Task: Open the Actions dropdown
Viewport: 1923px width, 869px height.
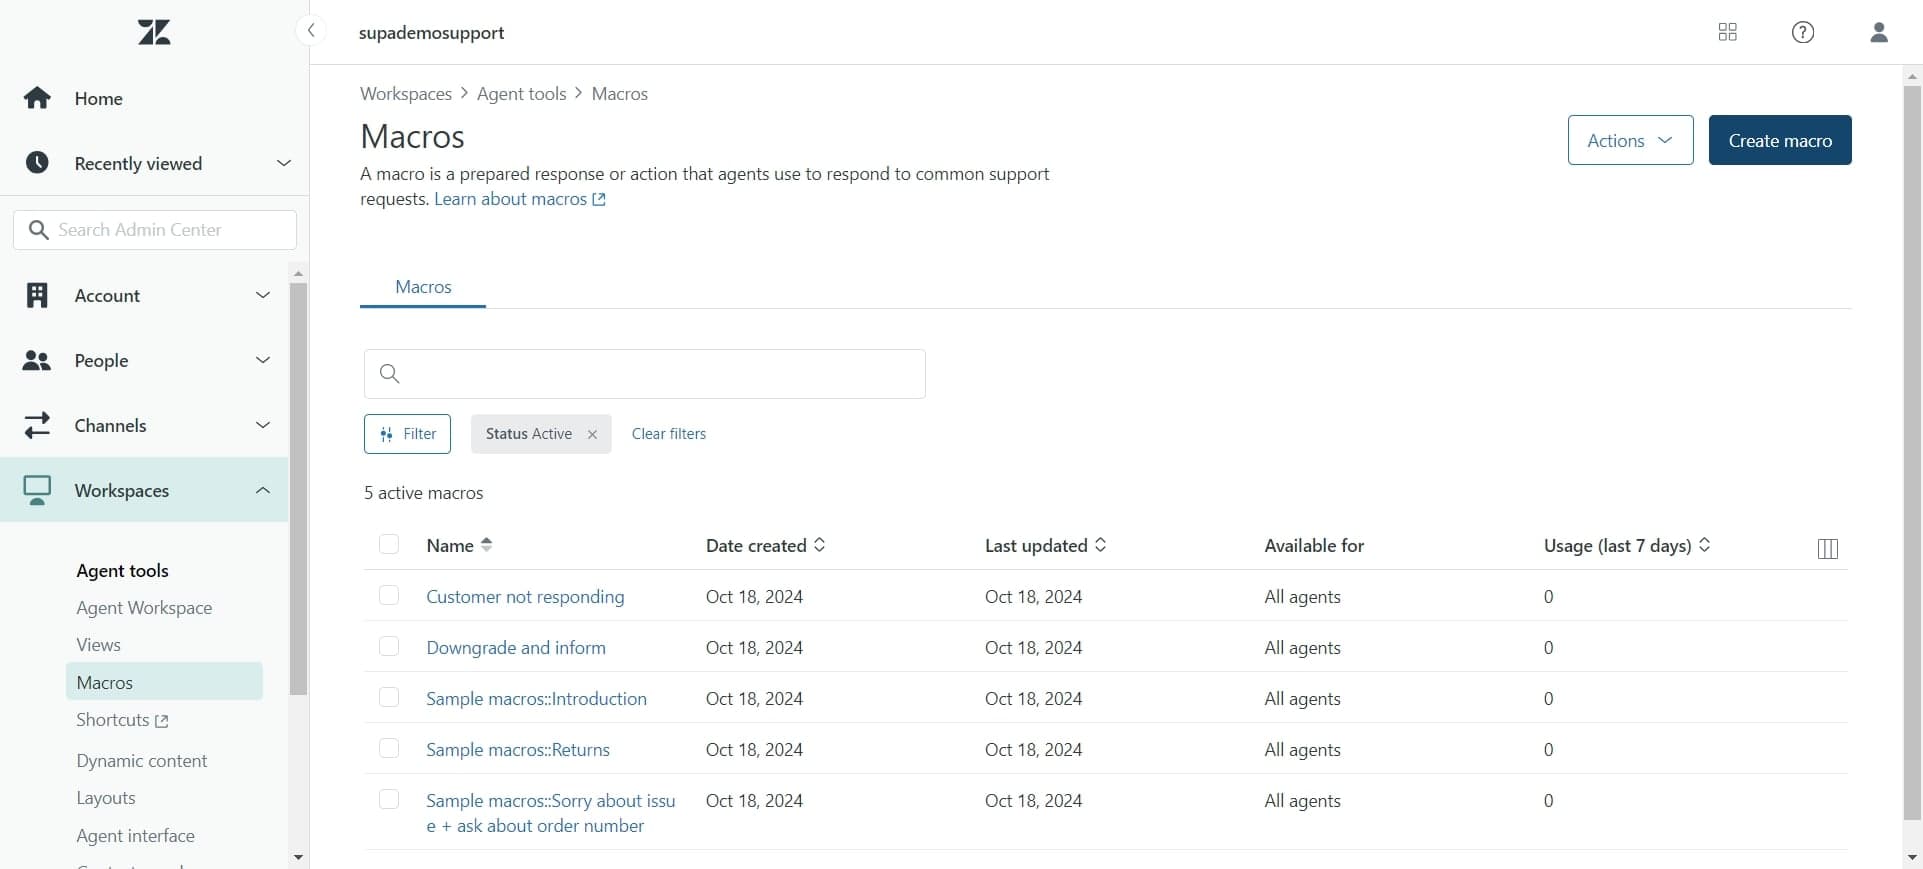Action: 1630,140
